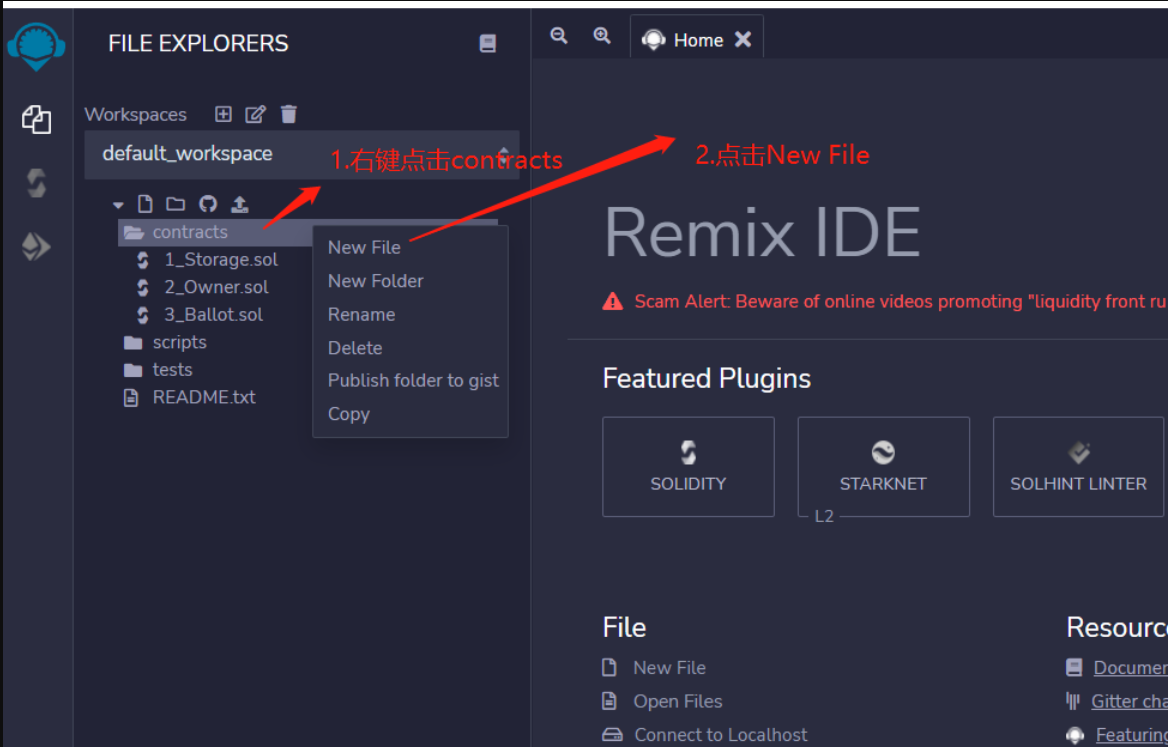
Task: Open 1_Storage.sol file
Action: 220,260
